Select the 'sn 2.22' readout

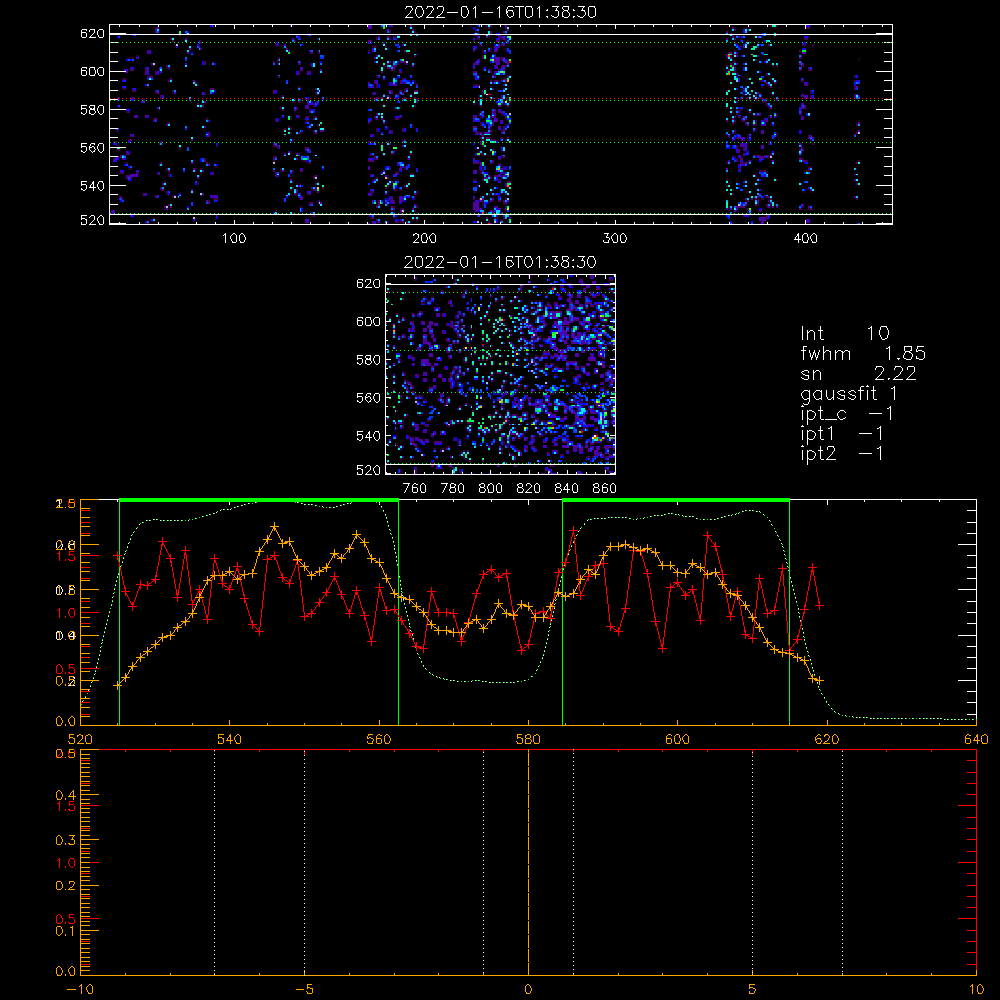858,373
